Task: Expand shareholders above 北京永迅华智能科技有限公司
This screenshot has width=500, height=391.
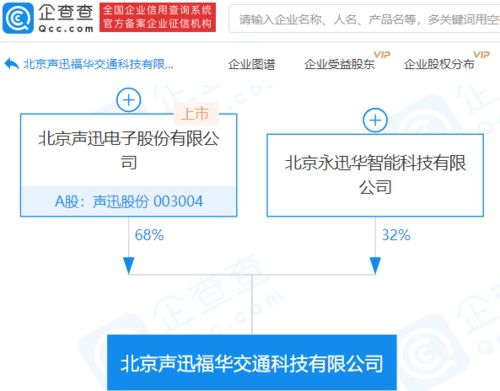Action: [x=375, y=120]
